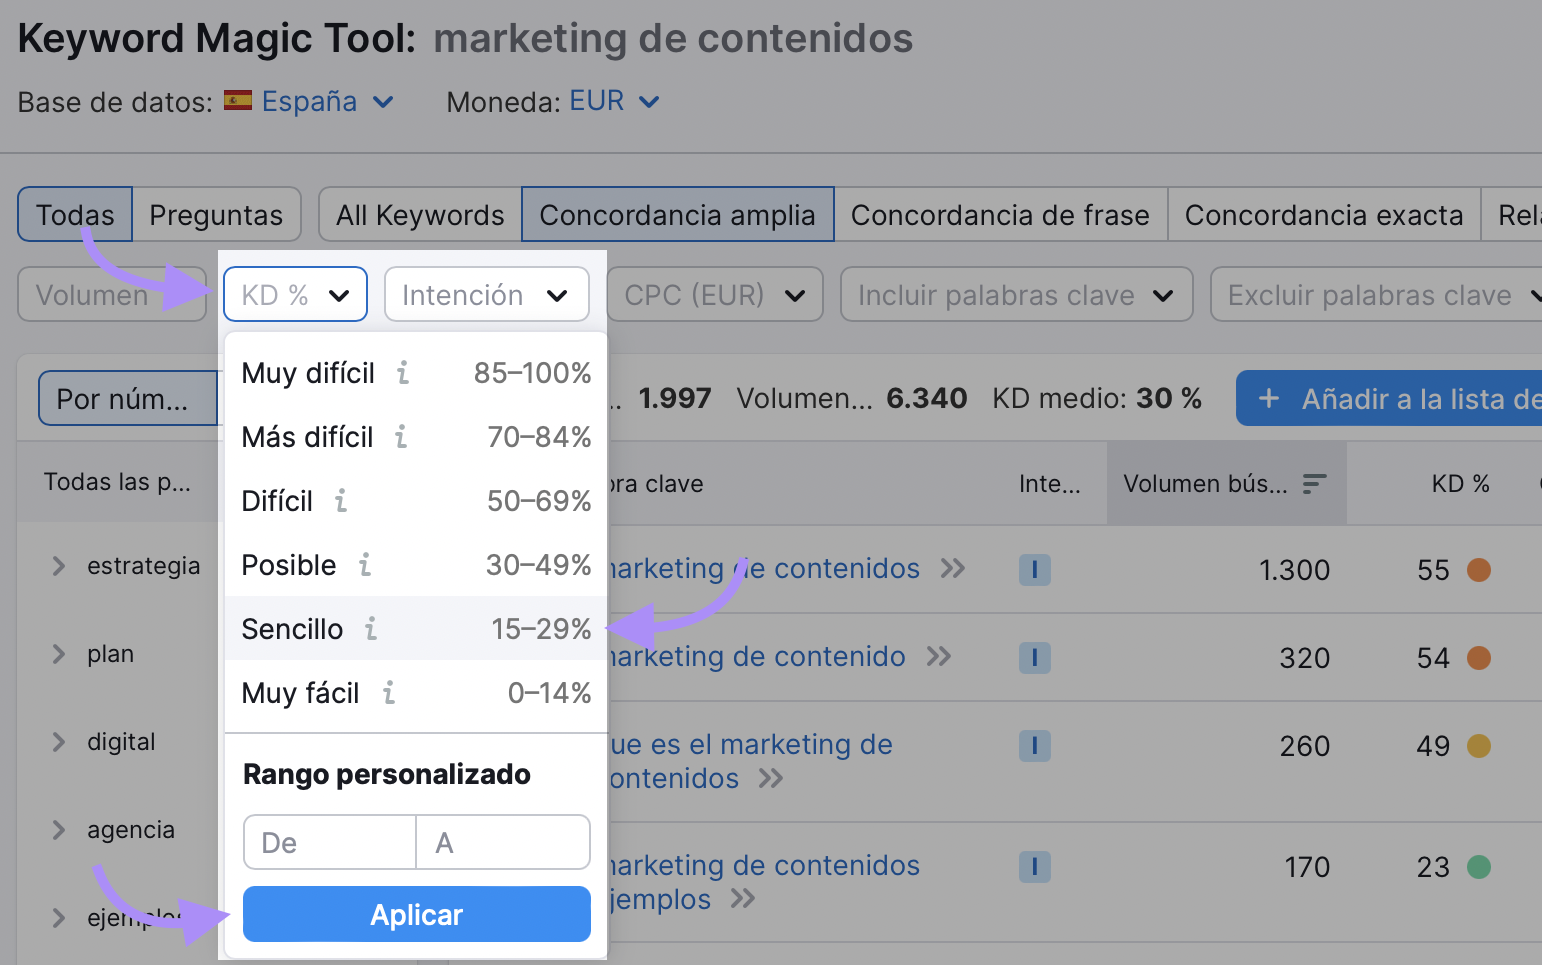Viewport: 1542px width, 965px height.
Task: Click the green KD dot for 23
Action: pyautogui.click(x=1478, y=867)
